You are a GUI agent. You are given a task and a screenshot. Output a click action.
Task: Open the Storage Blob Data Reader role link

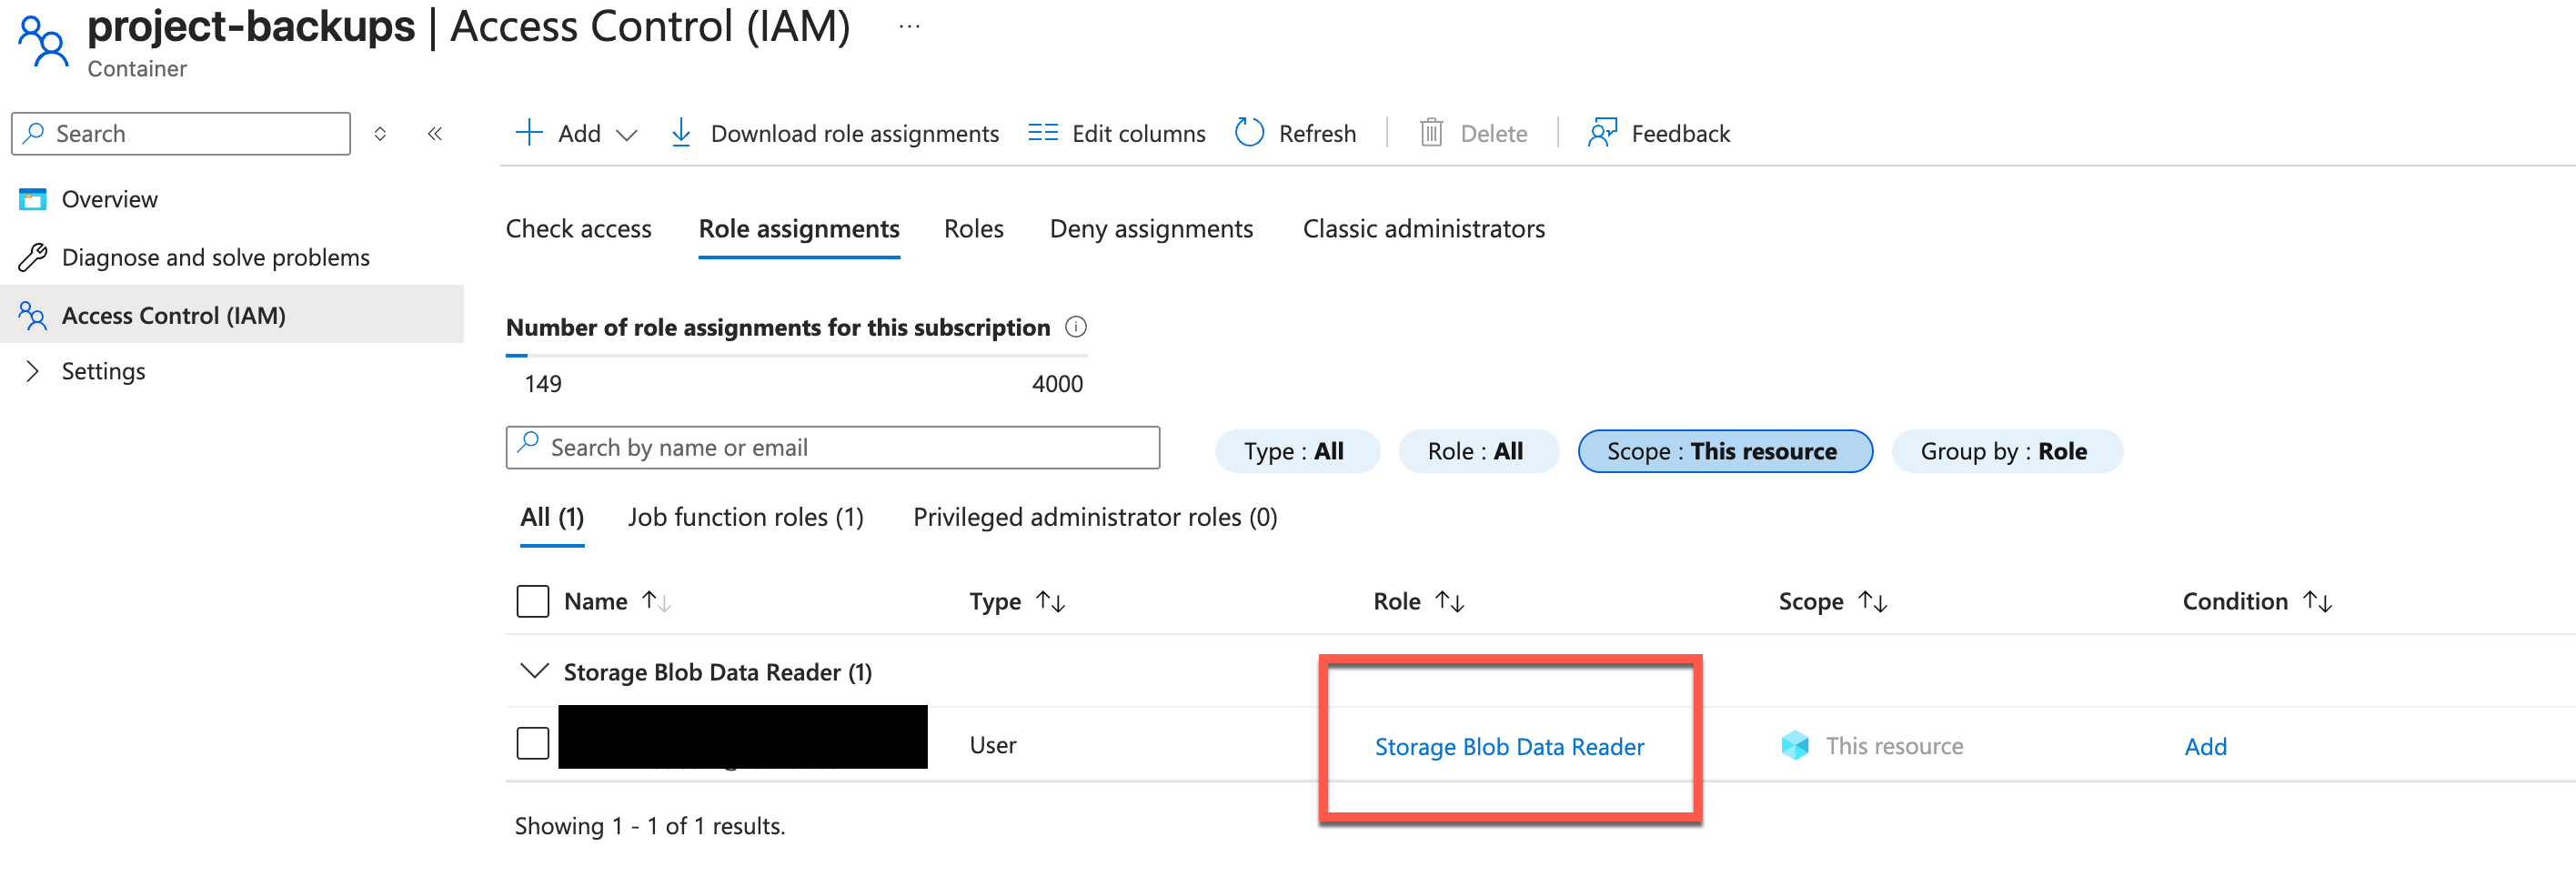pyautogui.click(x=1508, y=746)
